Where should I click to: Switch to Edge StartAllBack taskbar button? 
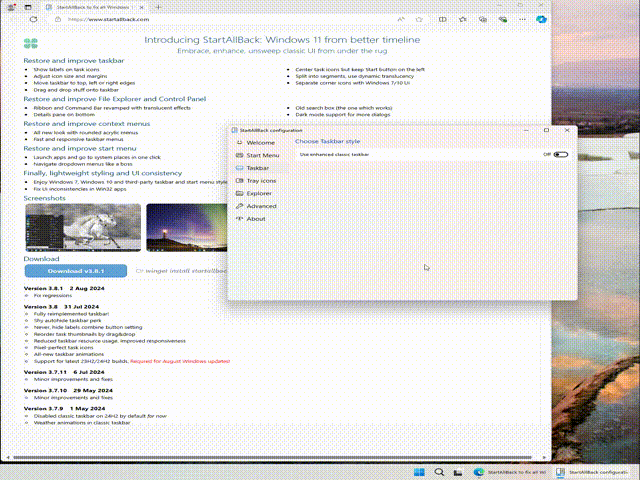click(x=510, y=472)
